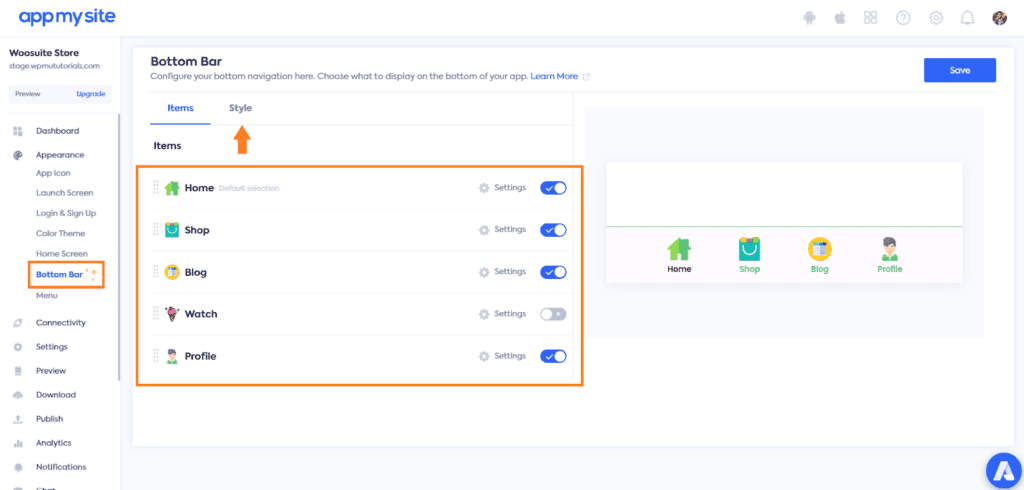Viewport: 1024px width, 490px height.
Task: Disable the Home item toggle
Action: (x=553, y=188)
